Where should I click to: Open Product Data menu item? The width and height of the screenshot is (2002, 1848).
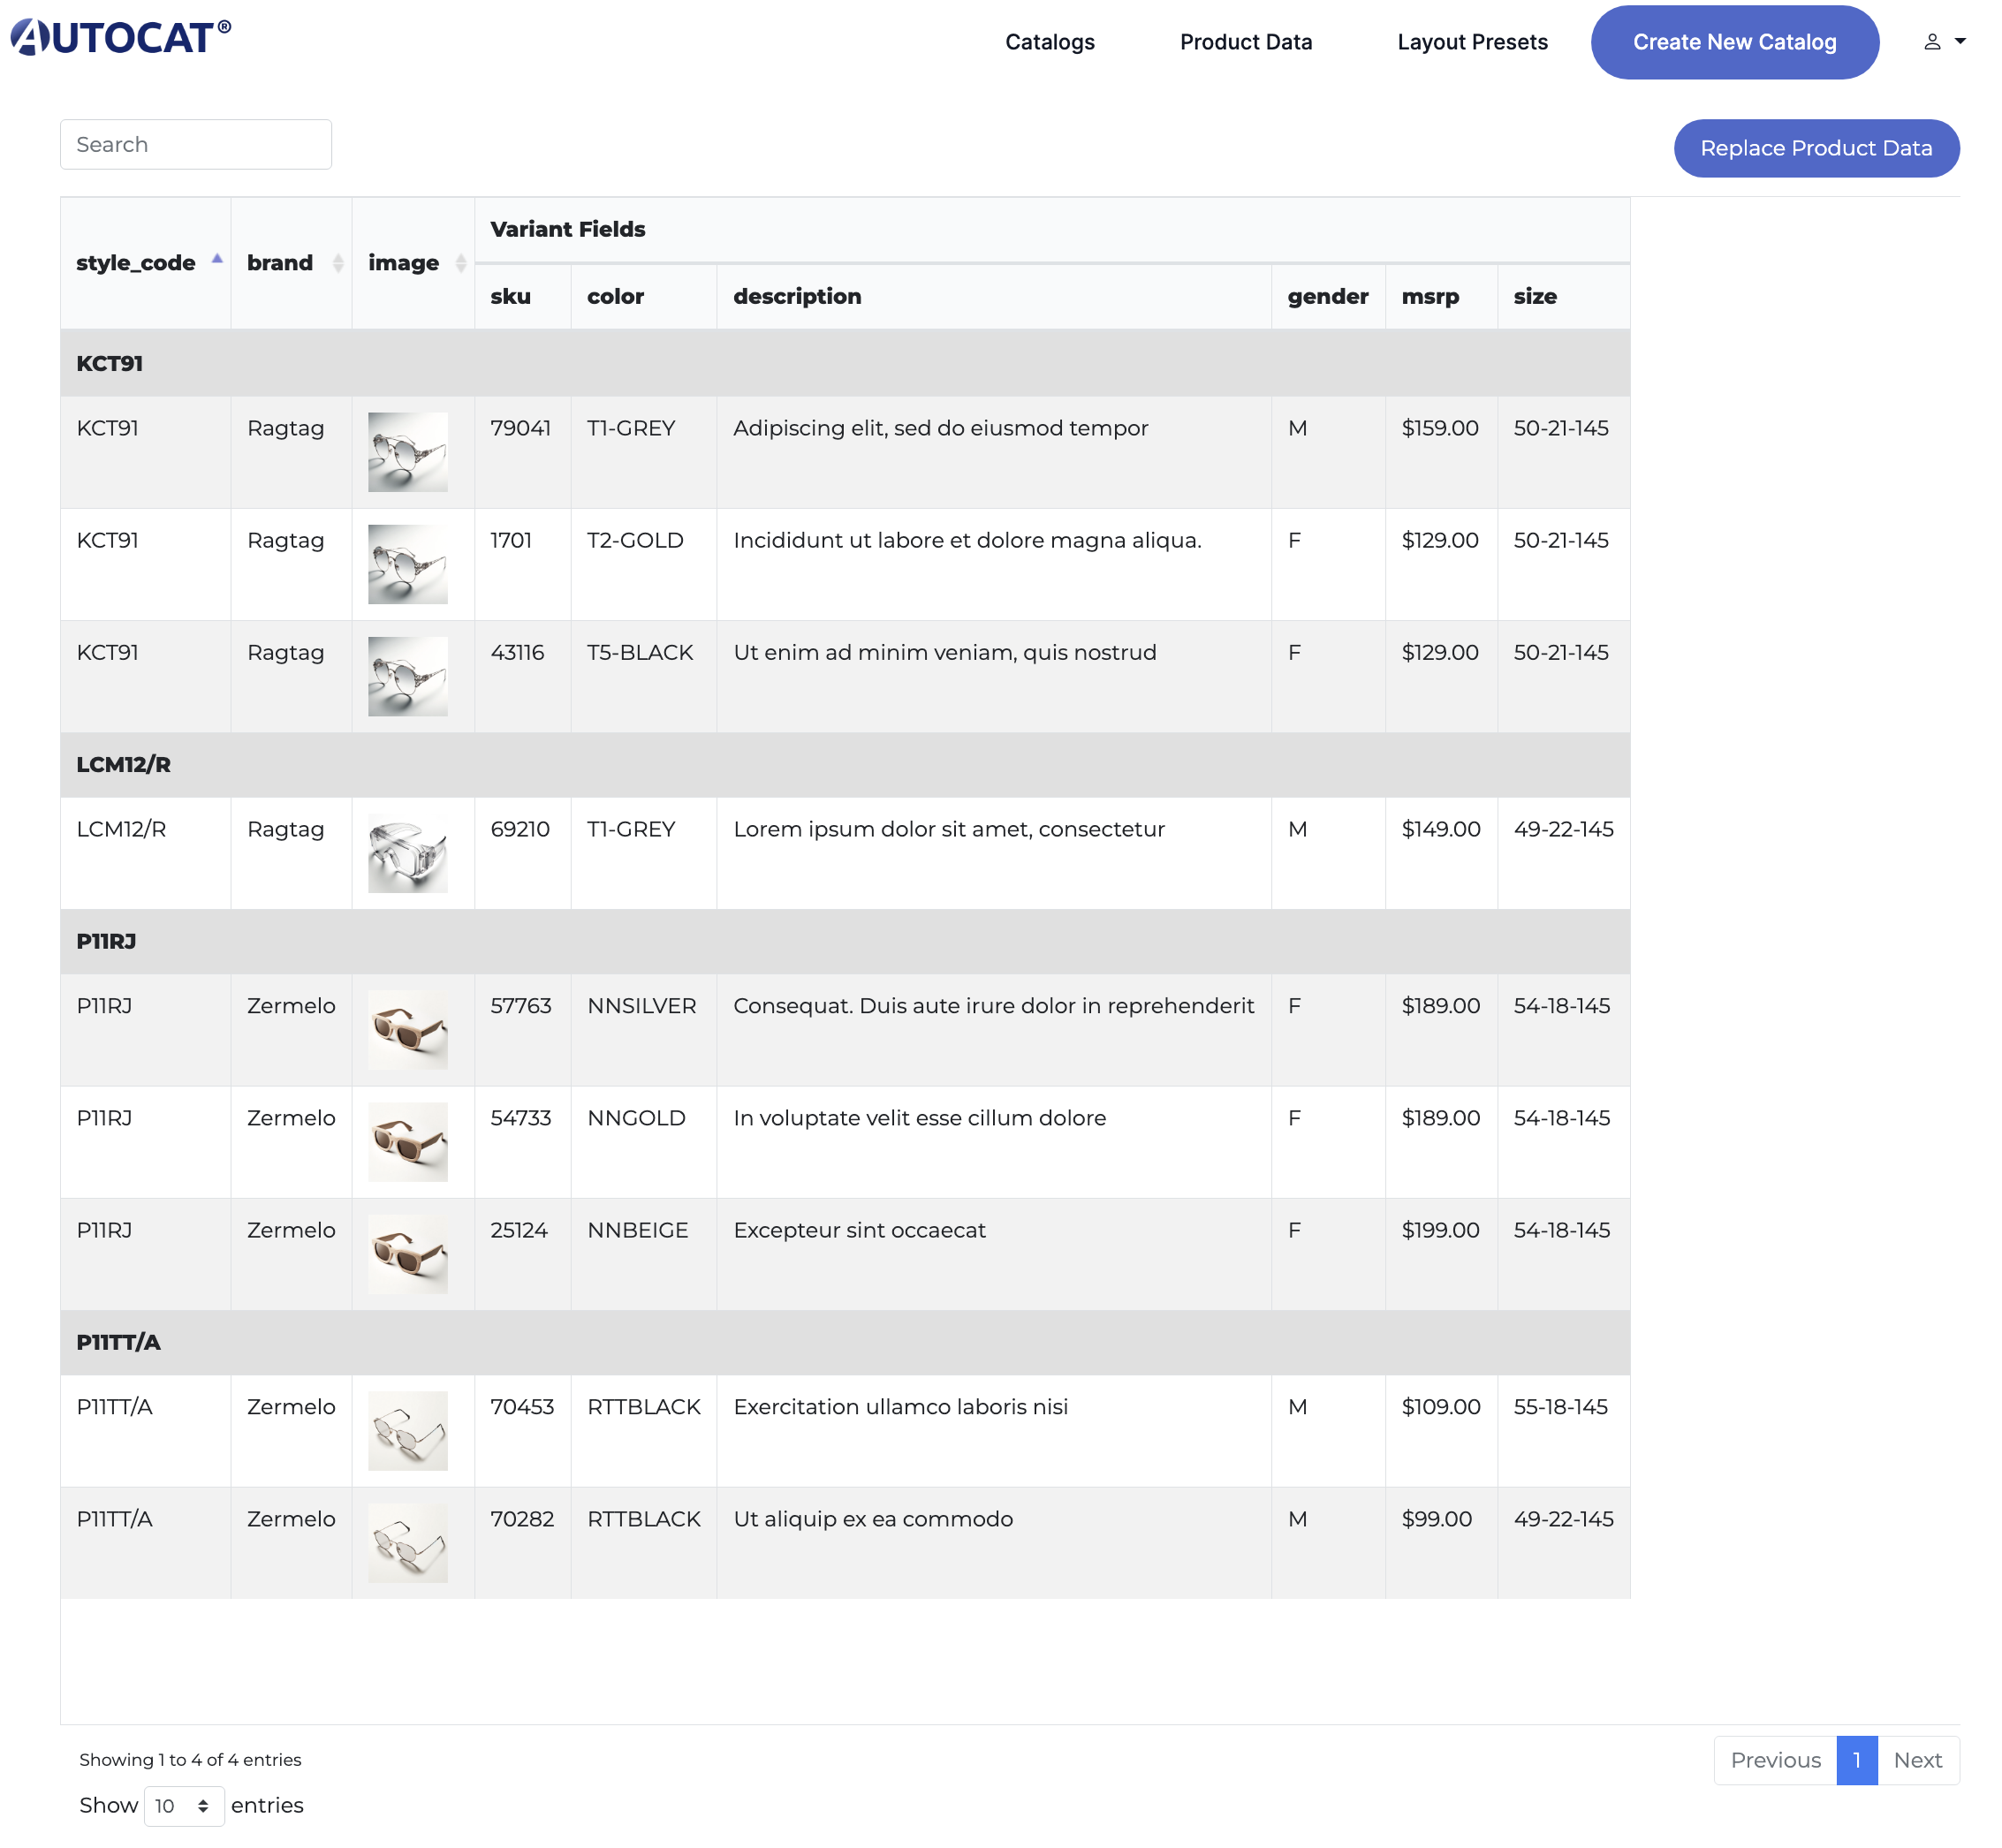click(x=1246, y=42)
